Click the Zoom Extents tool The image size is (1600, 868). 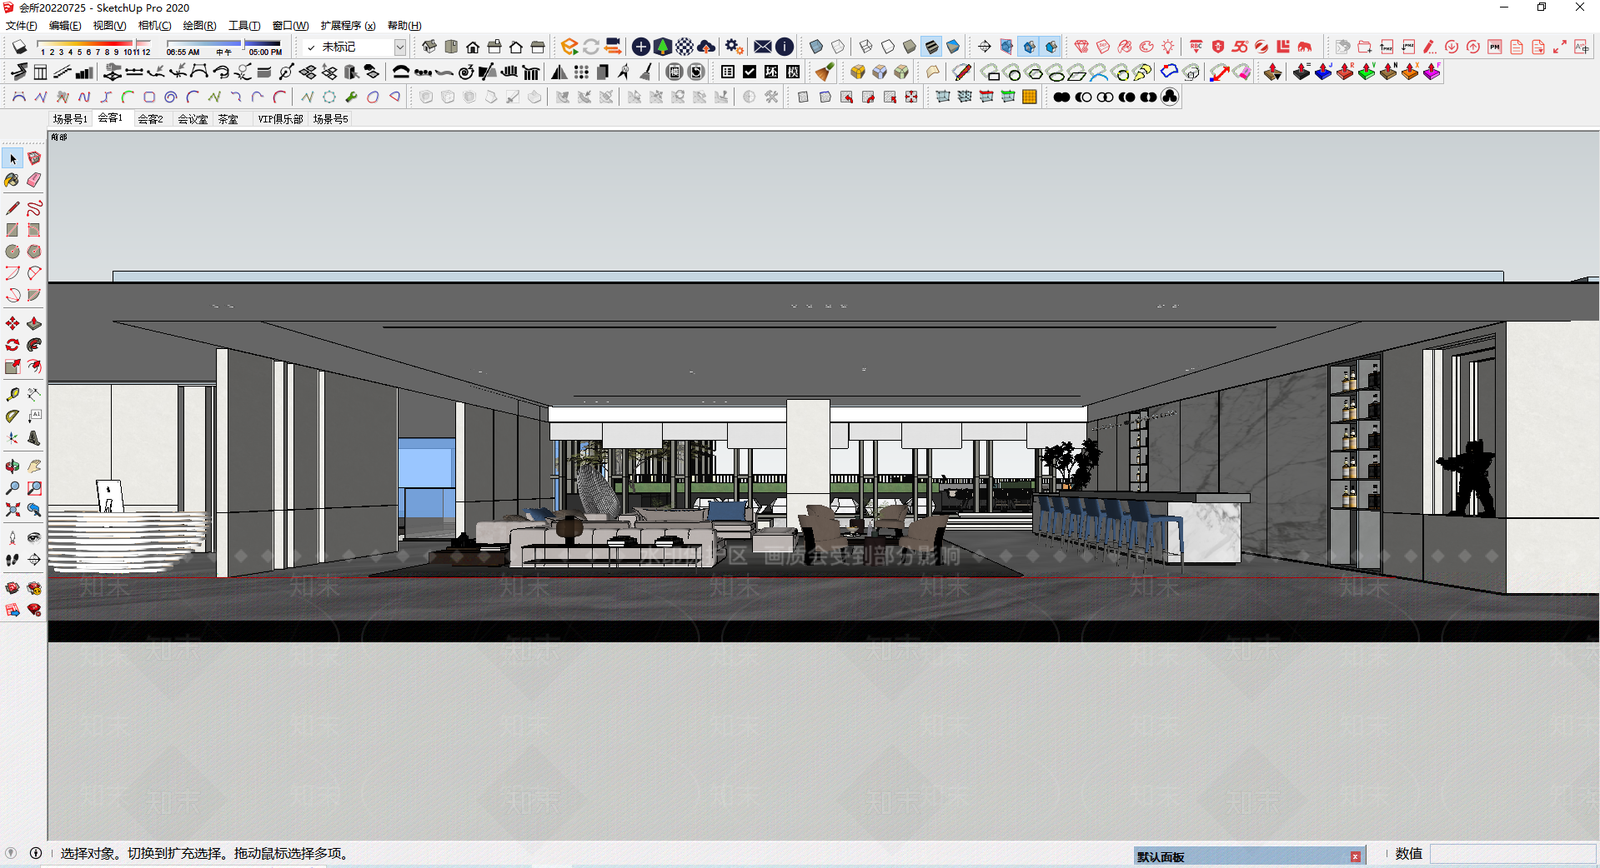point(12,510)
